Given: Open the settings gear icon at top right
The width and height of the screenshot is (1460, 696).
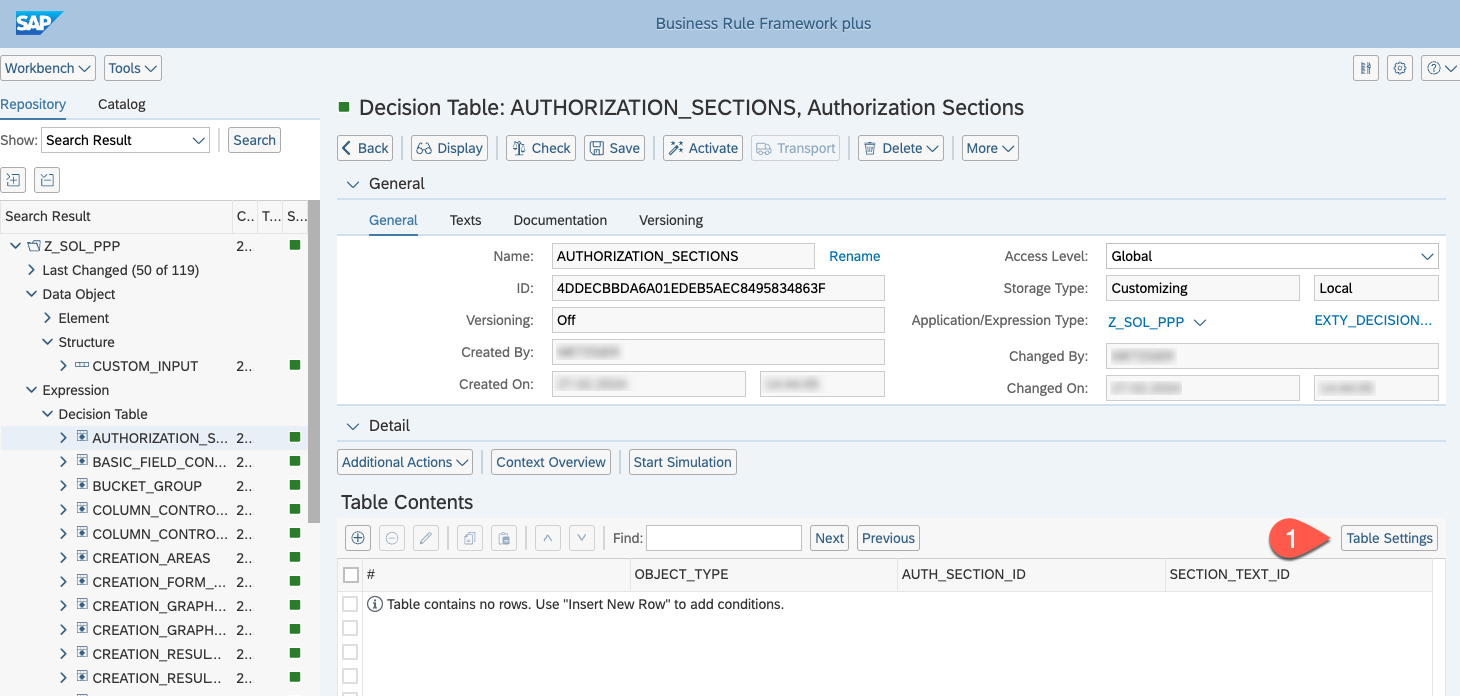Looking at the screenshot, I should (1400, 68).
